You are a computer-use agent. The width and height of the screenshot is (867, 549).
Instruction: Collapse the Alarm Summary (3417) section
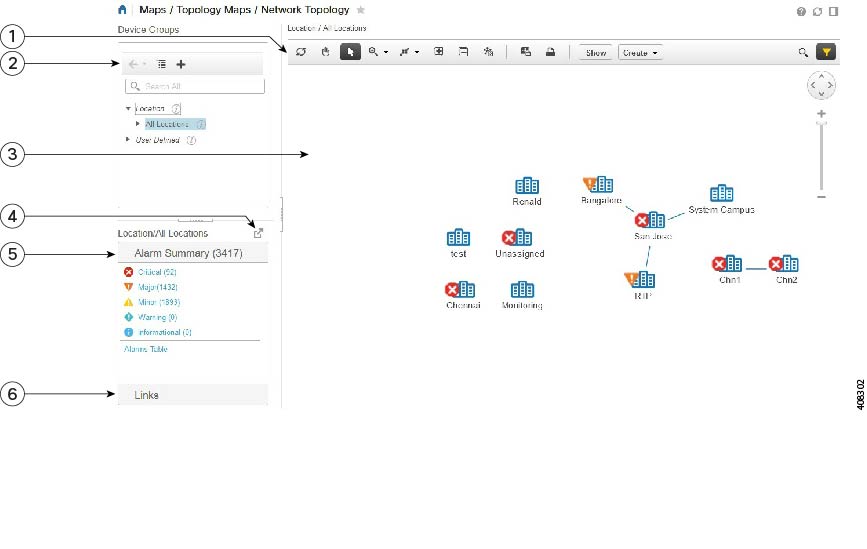pyautogui.click(x=193, y=253)
